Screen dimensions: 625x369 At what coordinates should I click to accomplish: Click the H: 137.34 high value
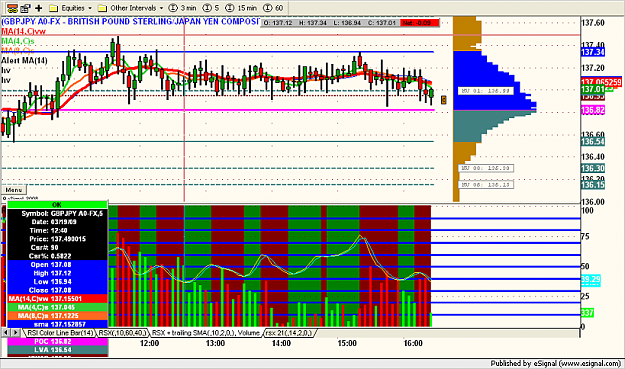pos(312,23)
